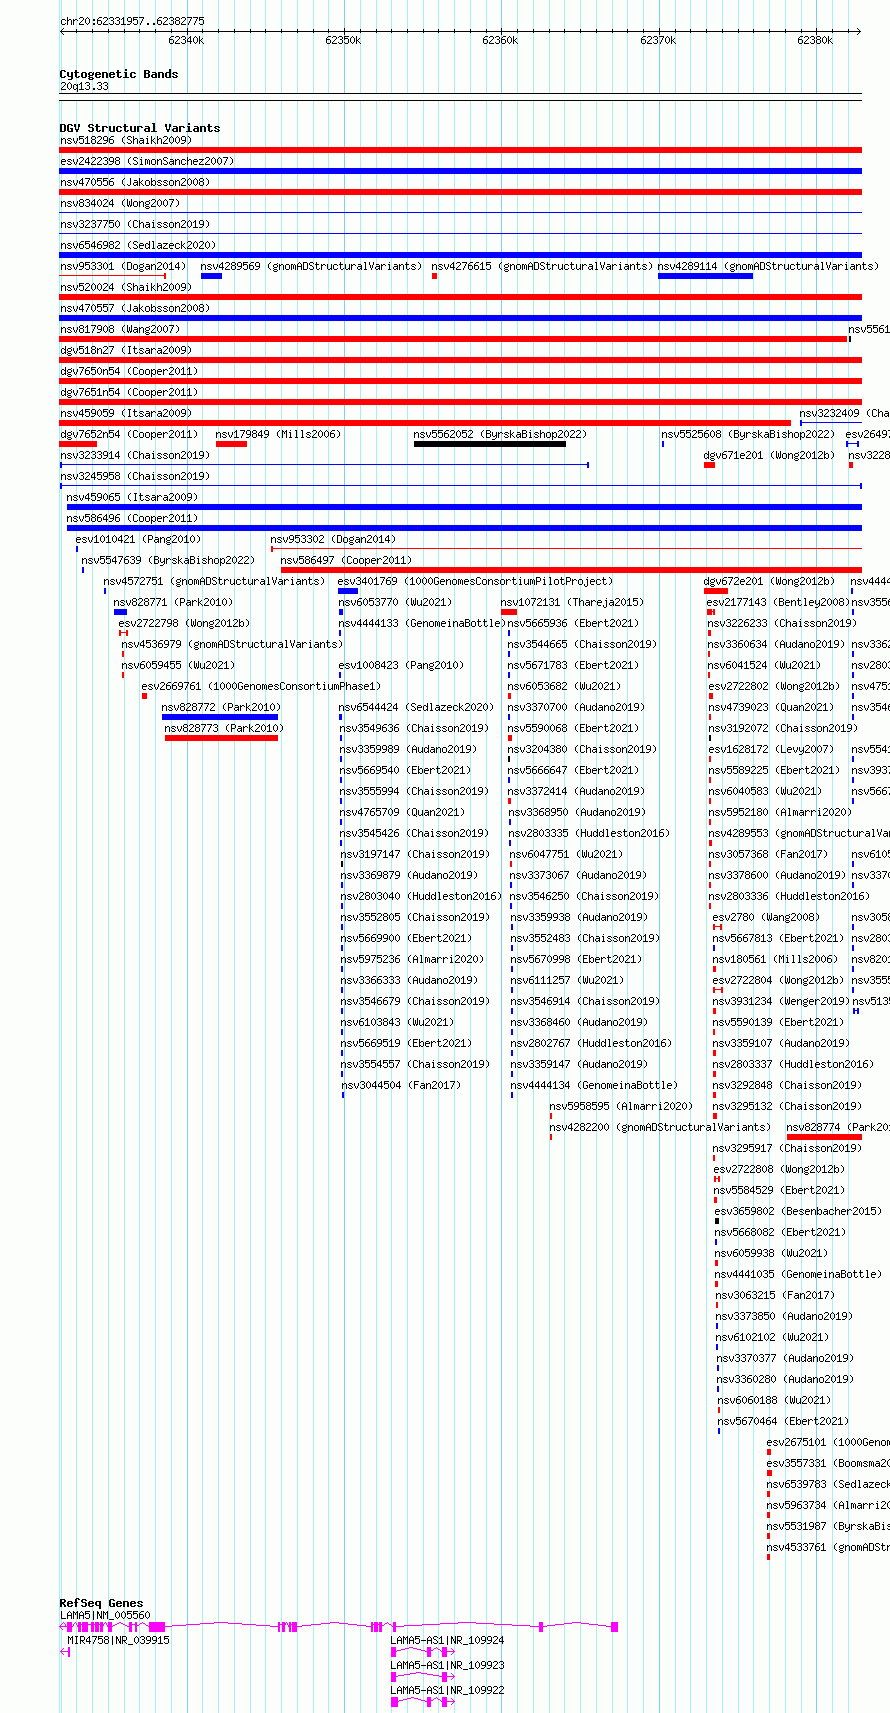Click the nsv953301 (Dogan2014) label
The width and height of the screenshot is (890, 1713).
pyautogui.click(x=123, y=267)
